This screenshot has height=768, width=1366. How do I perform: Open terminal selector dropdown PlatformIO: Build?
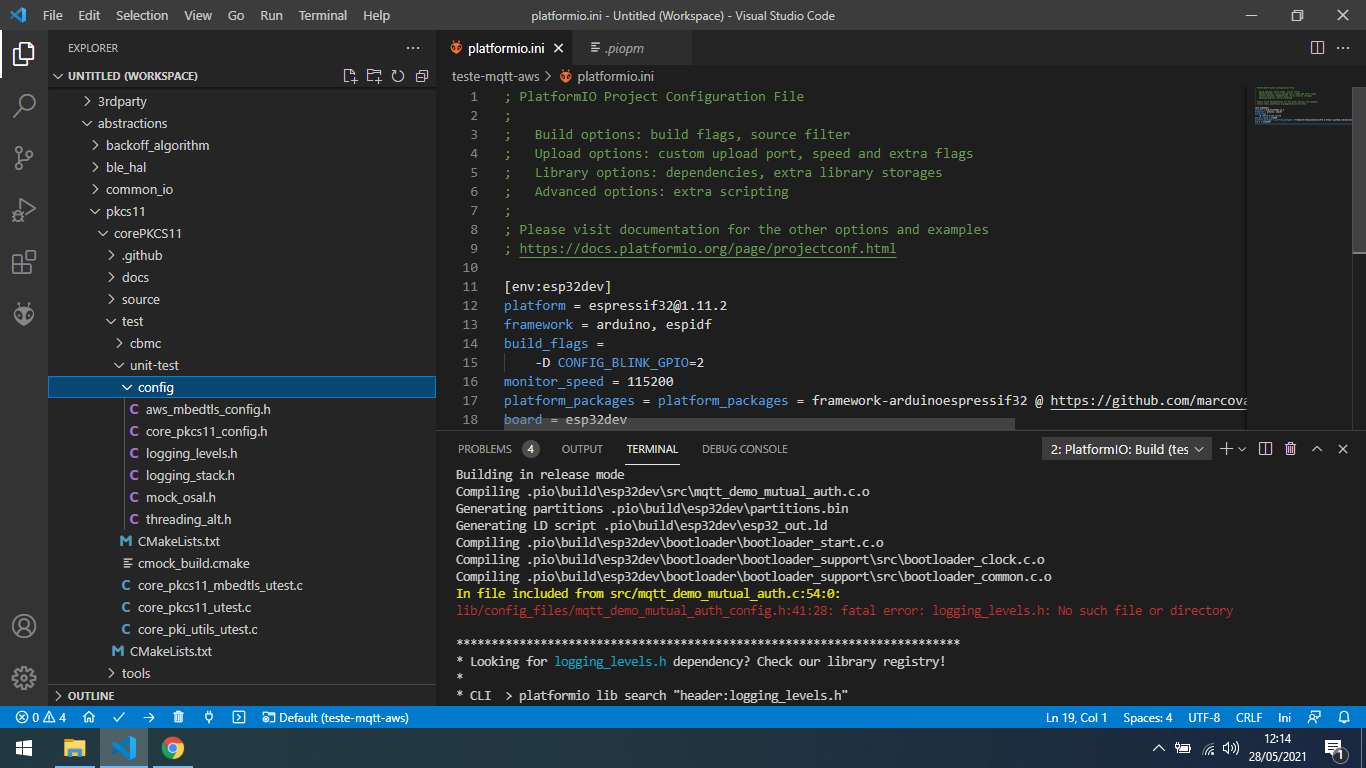pyautogui.click(x=1127, y=449)
